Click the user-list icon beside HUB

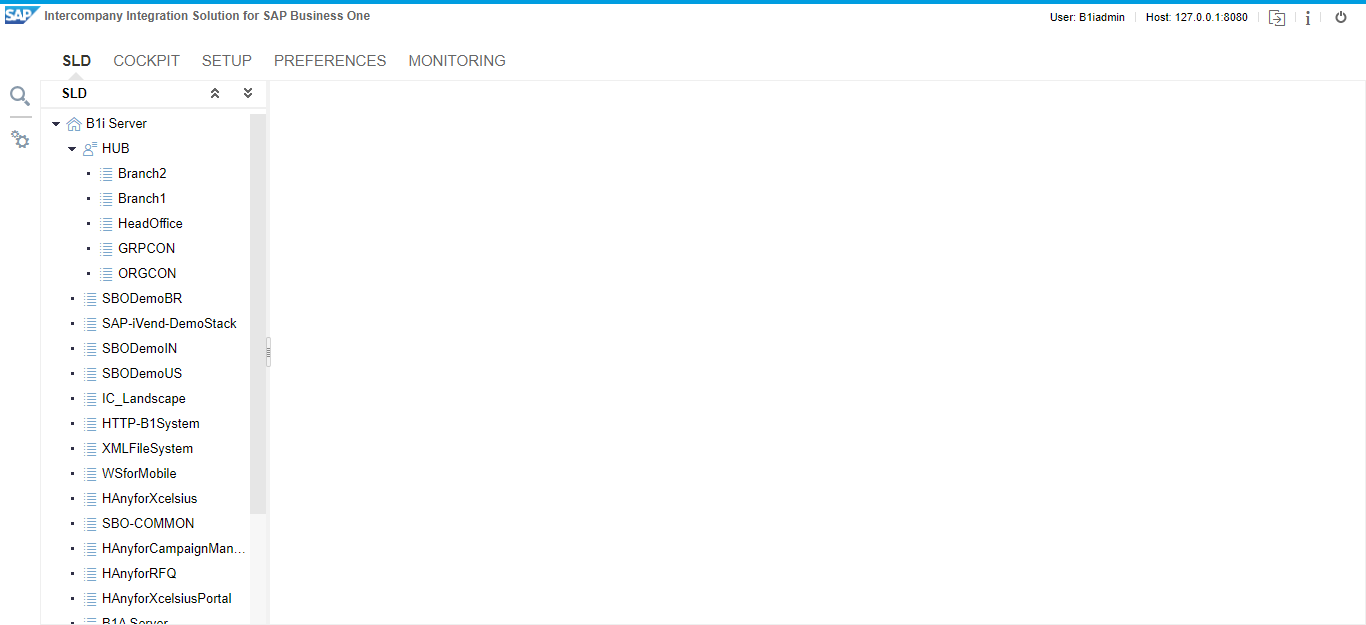(x=90, y=149)
